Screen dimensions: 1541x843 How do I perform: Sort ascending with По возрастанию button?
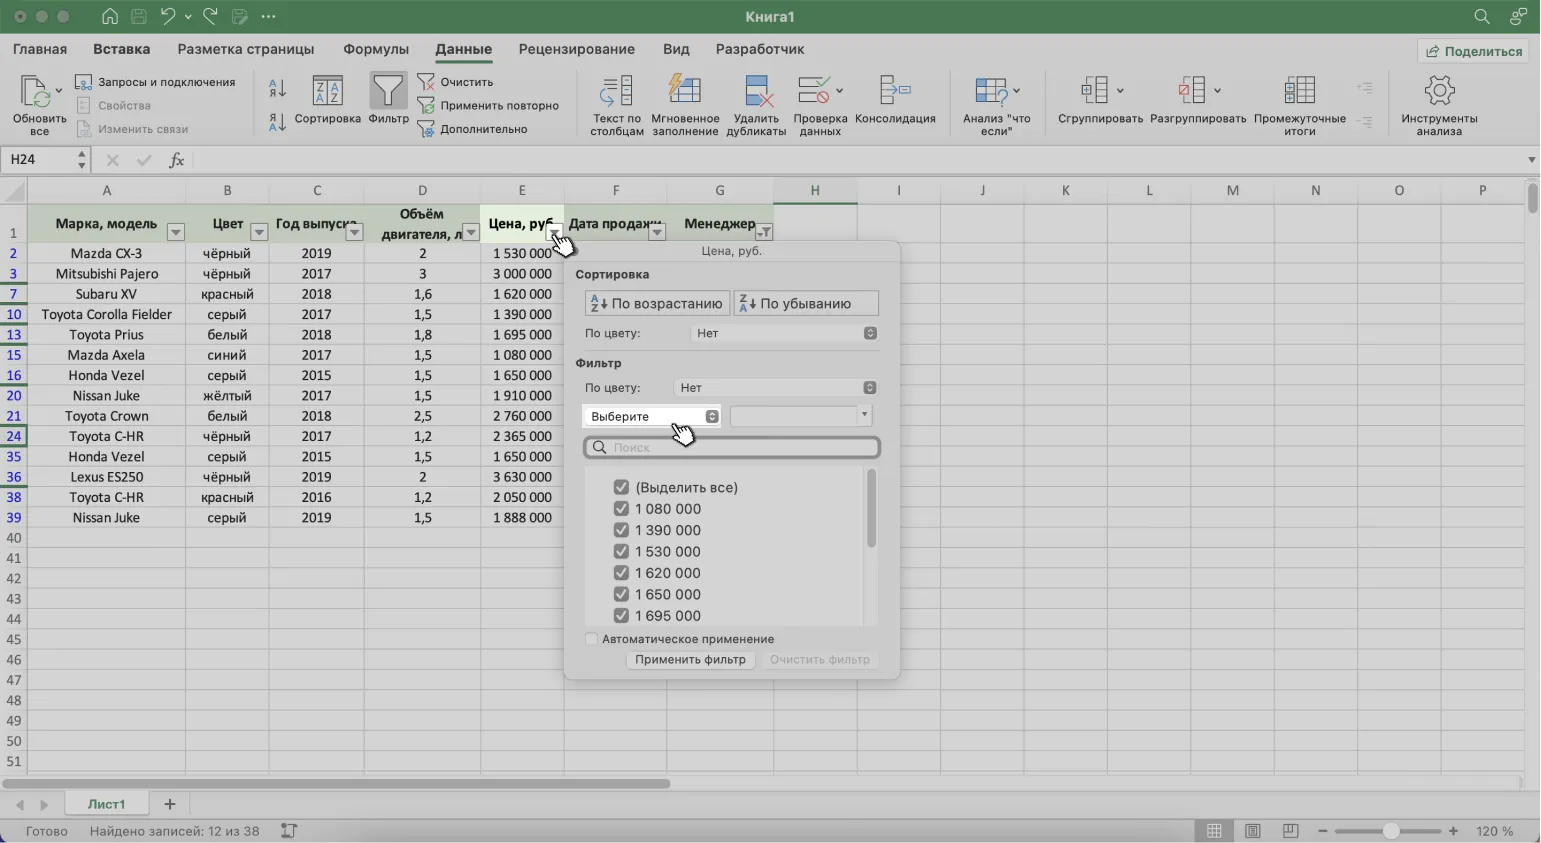(x=657, y=303)
